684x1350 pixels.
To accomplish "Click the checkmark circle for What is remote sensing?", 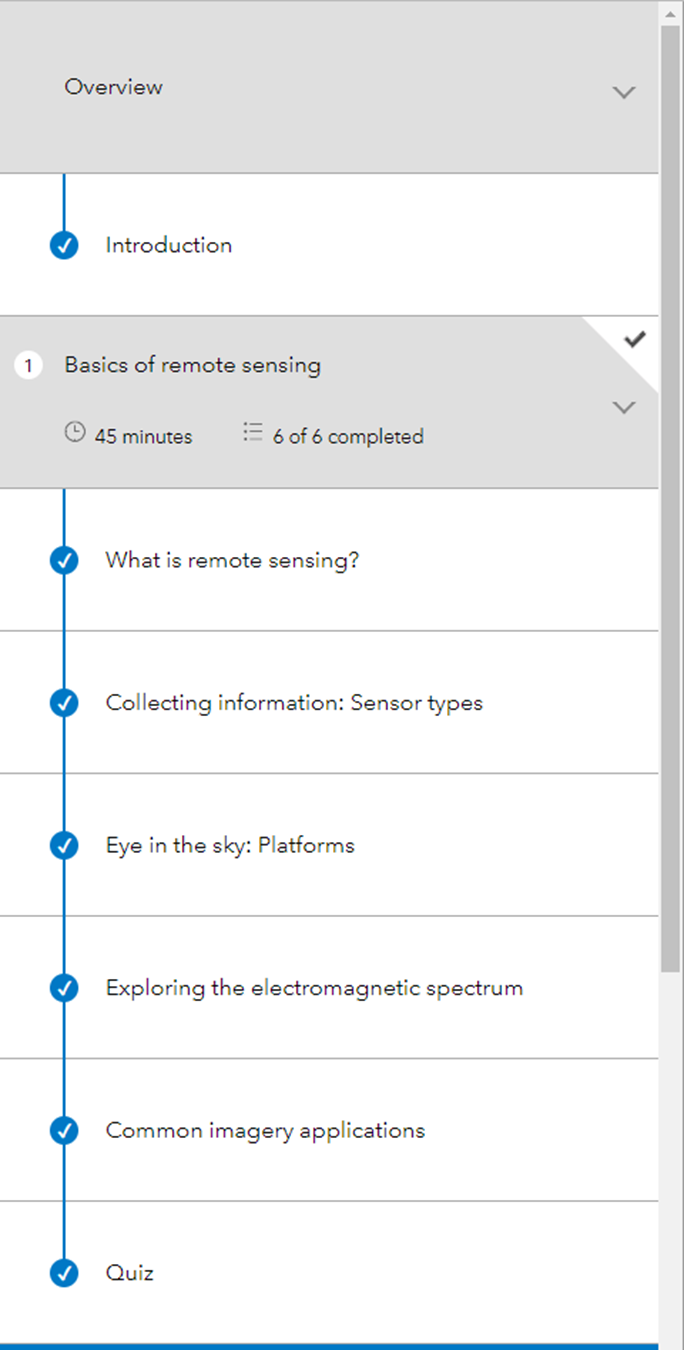I will tap(64, 561).
